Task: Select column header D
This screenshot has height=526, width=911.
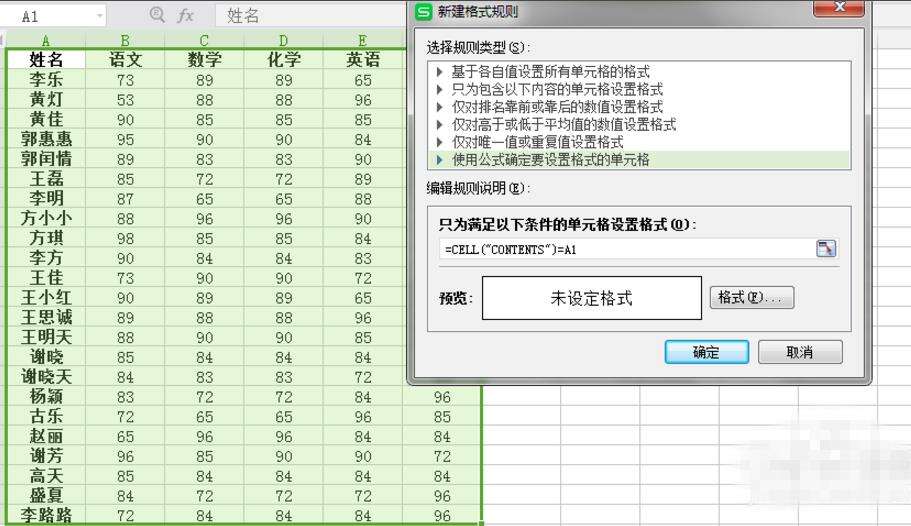Action: click(x=283, y=41)
